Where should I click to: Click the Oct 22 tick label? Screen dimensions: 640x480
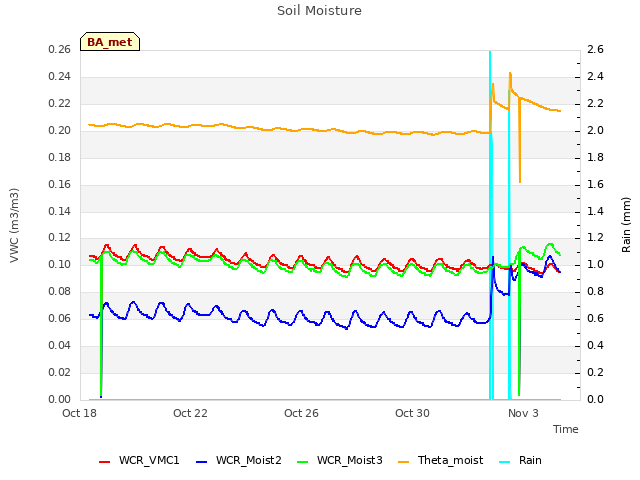(x=190, y=413)
